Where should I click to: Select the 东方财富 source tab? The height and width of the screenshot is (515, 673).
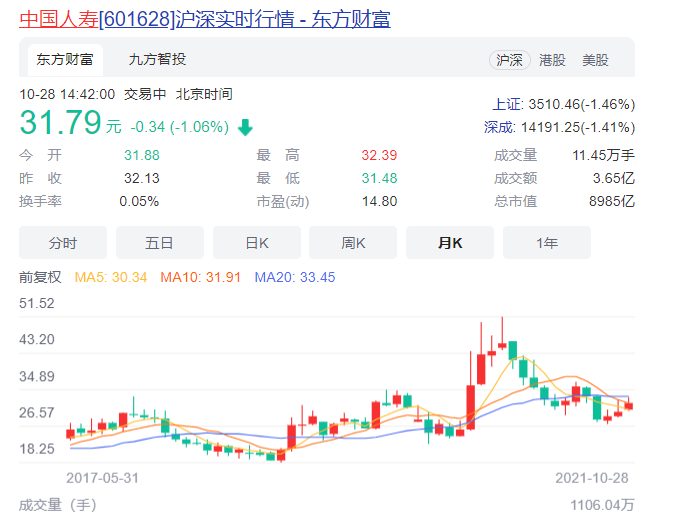tap(65, 60)
